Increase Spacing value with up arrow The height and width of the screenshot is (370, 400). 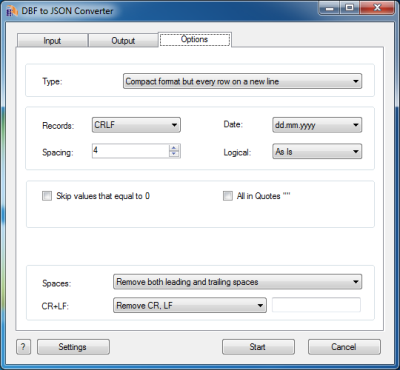[174, 148]
